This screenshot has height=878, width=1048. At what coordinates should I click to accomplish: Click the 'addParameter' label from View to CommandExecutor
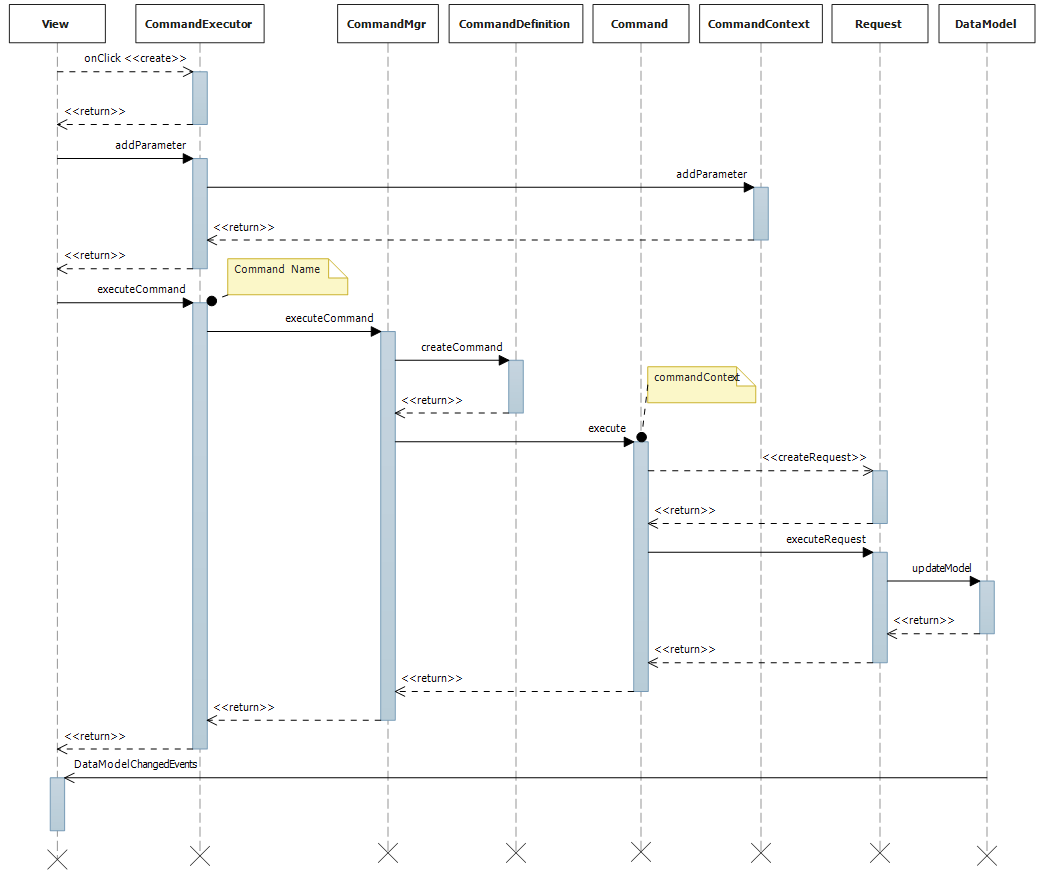pyautogui.click(x=150, y=146)
